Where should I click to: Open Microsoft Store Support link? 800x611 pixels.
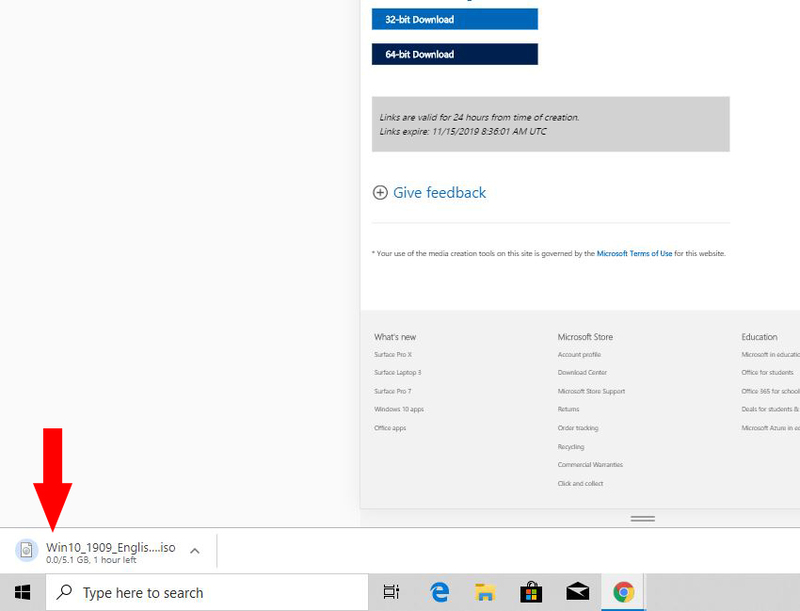click(x=591, y=391)
